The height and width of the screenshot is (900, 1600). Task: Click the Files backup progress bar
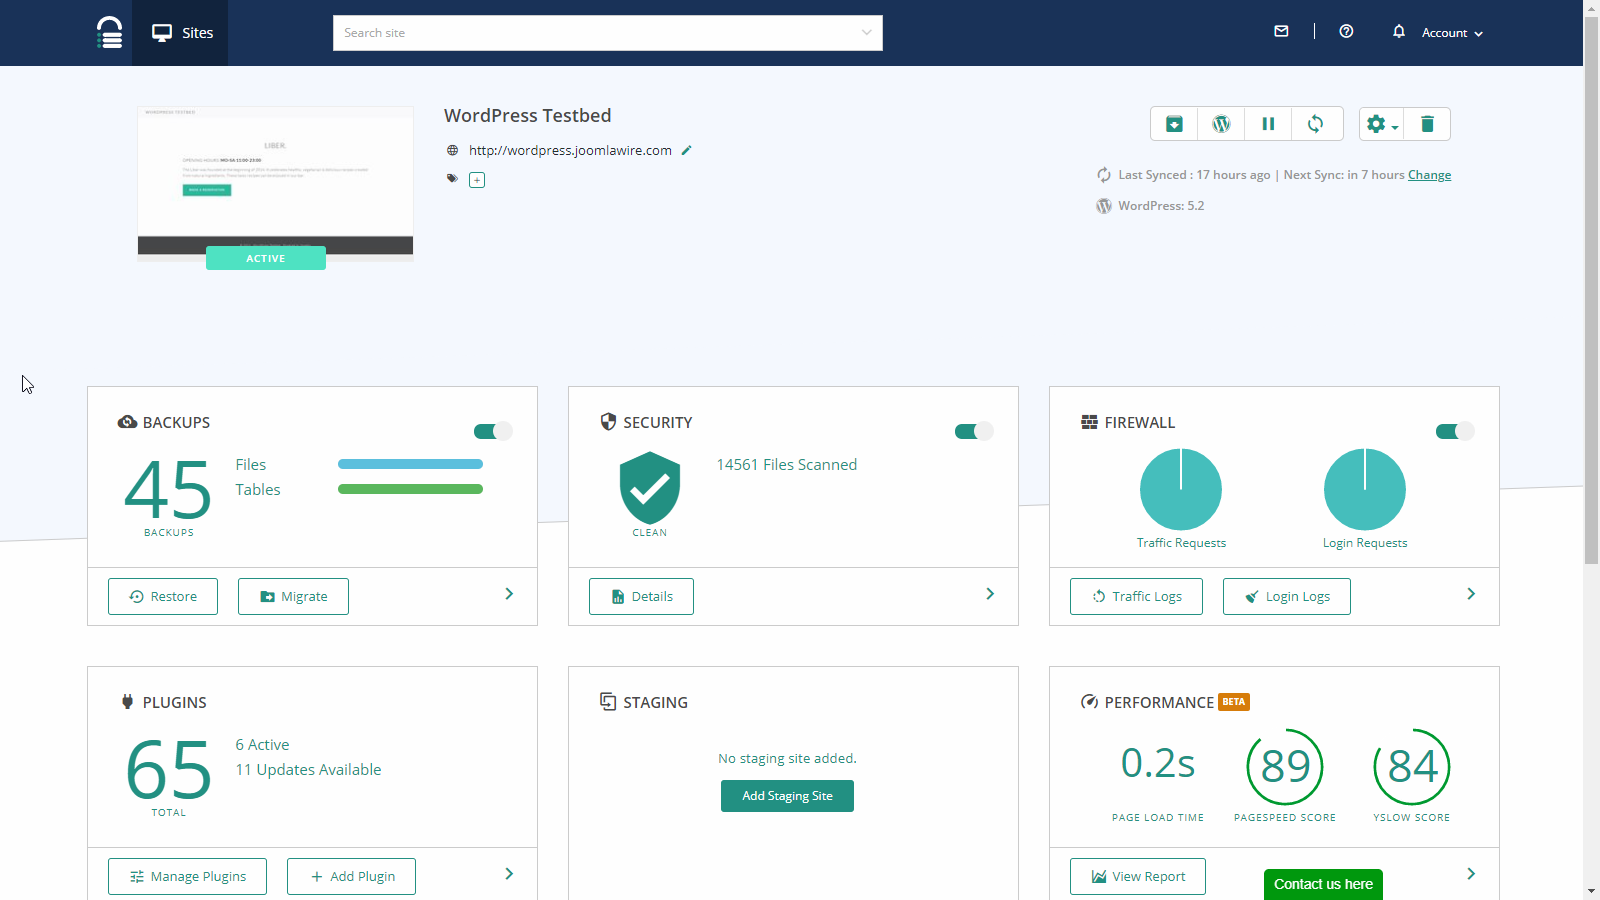pyautogui.click(x=410, y=464)
